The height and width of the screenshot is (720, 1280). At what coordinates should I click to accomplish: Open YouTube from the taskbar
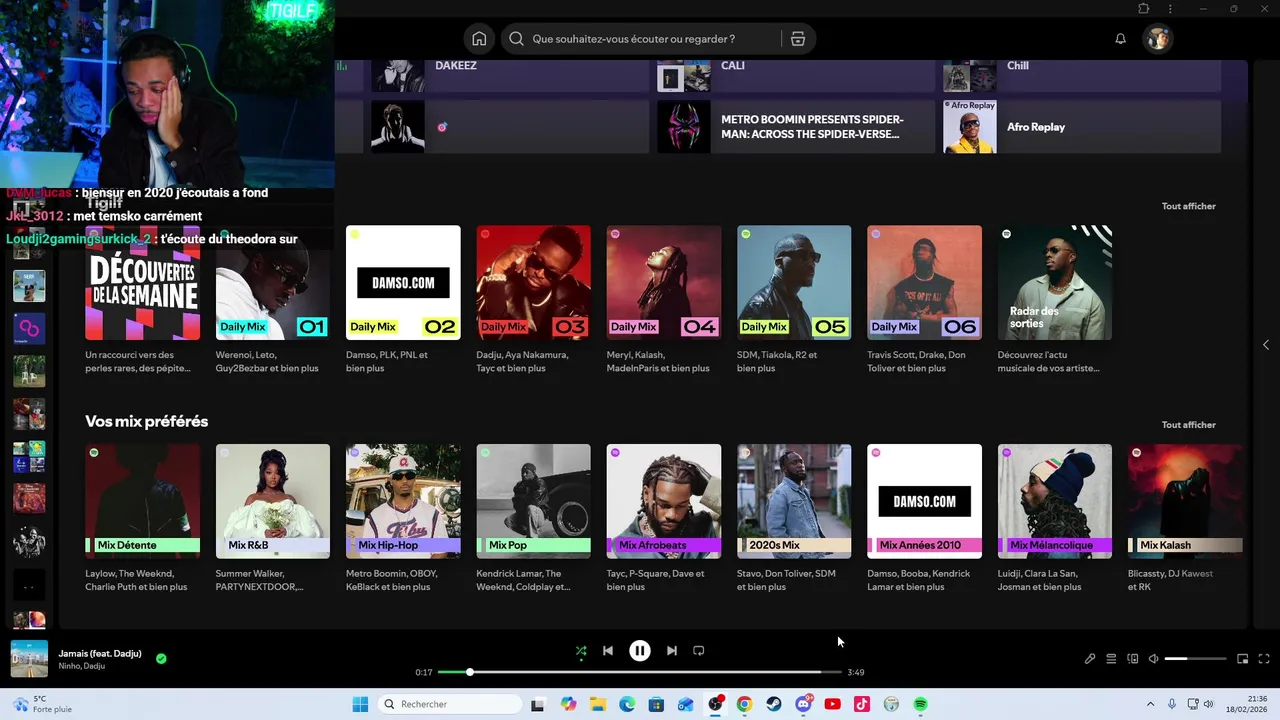click(x=832, y=704)
